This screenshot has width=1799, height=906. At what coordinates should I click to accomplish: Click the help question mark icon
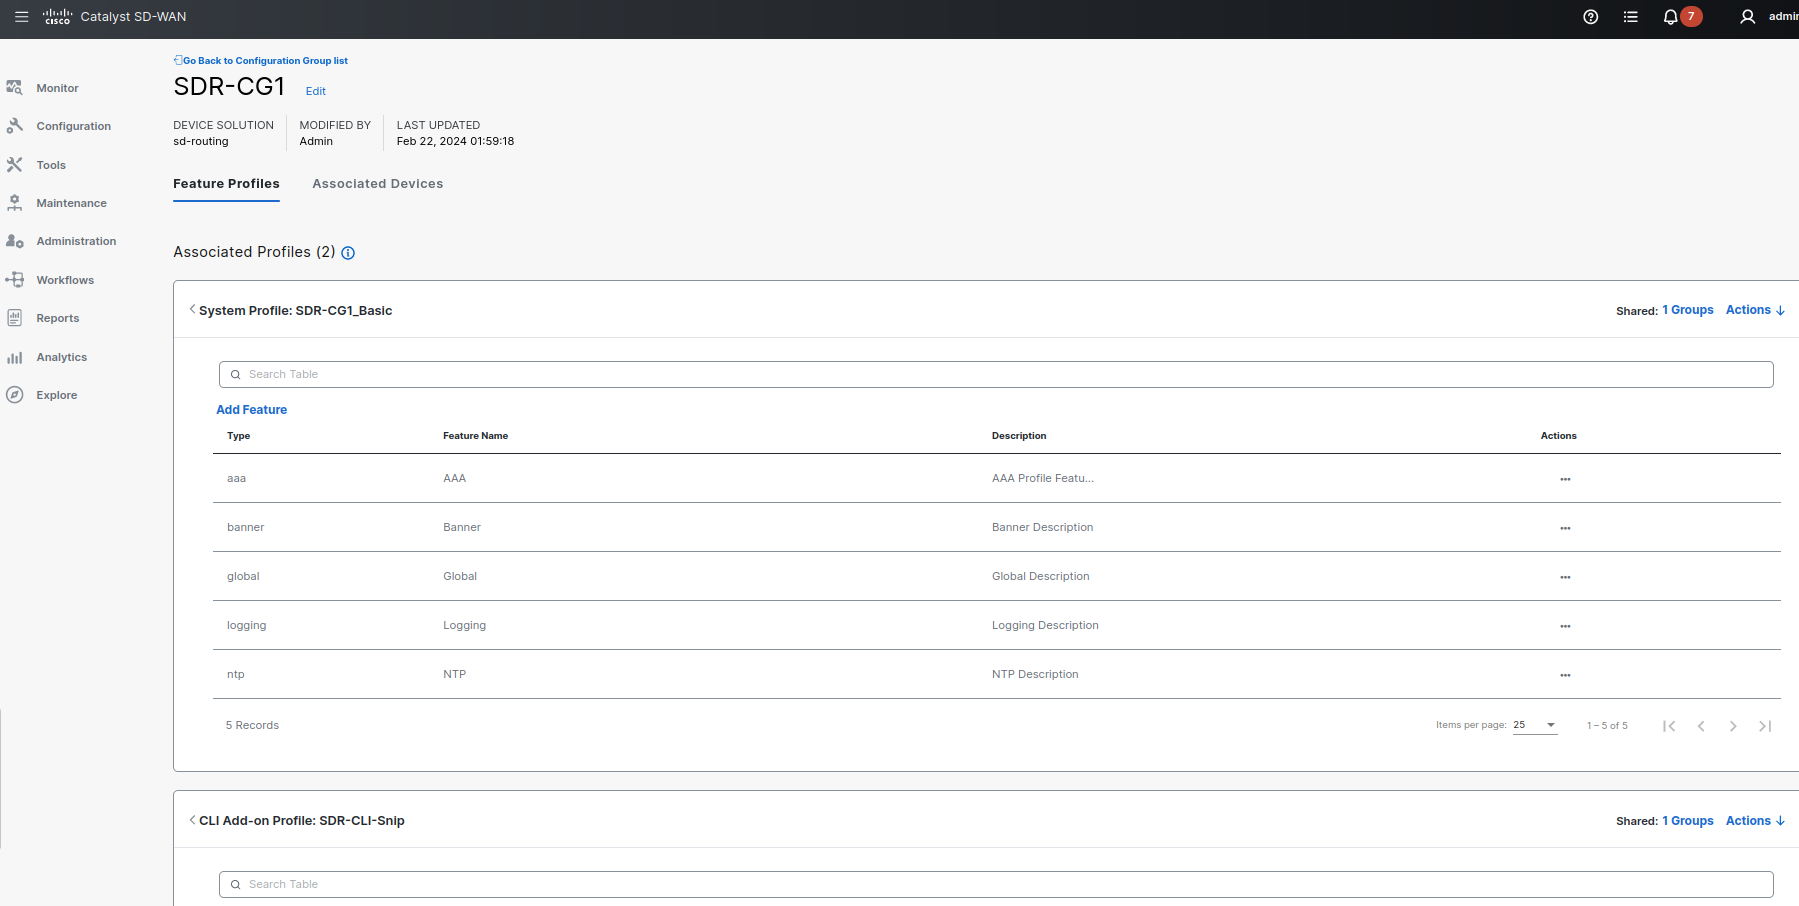[1590, 17]
